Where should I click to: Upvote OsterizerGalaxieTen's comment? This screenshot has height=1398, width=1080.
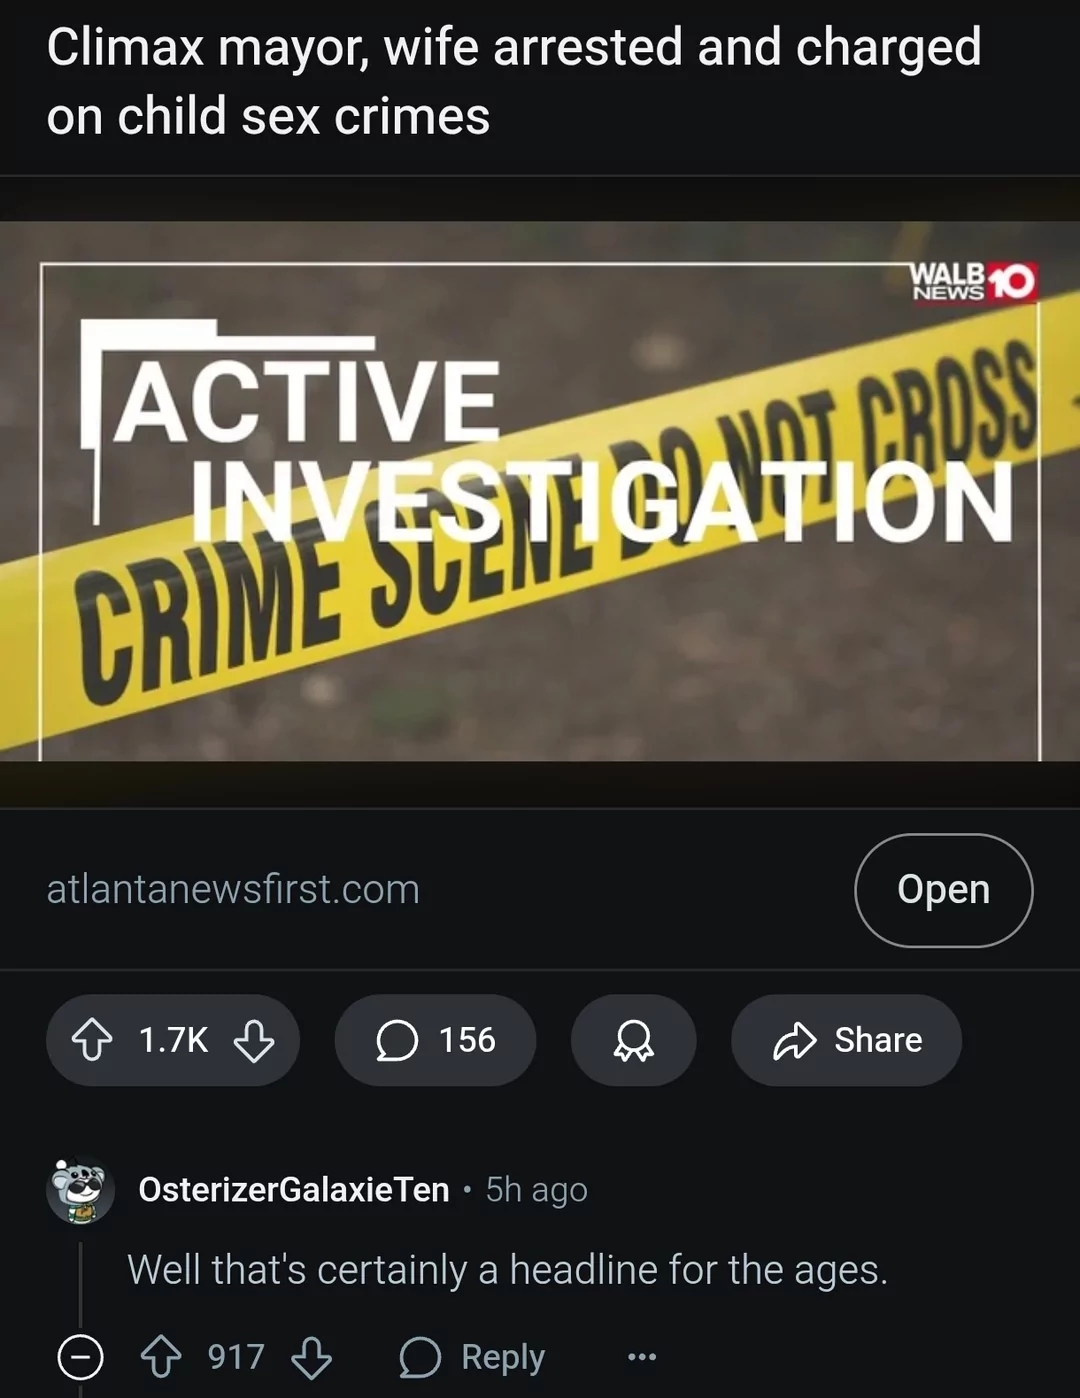pyautogui.click(x=161, y=1357)
